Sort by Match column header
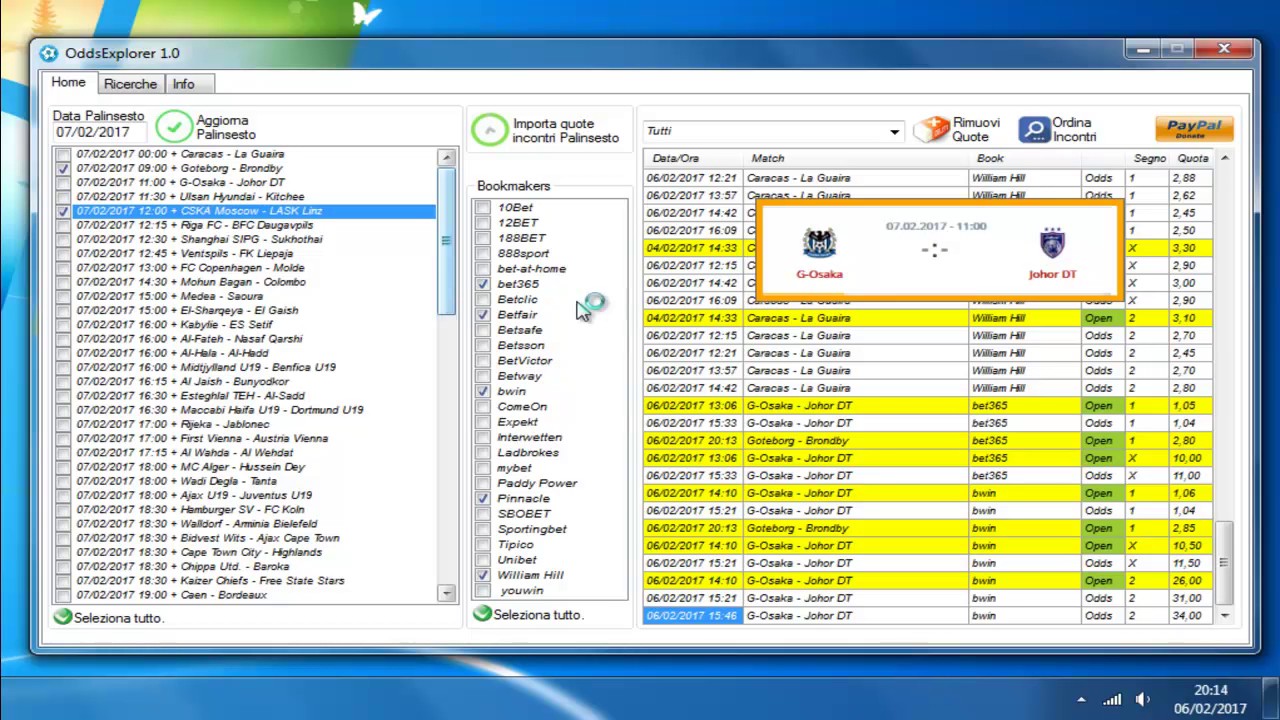Screen dimensions: 1280x720 [x=857, y=158]
